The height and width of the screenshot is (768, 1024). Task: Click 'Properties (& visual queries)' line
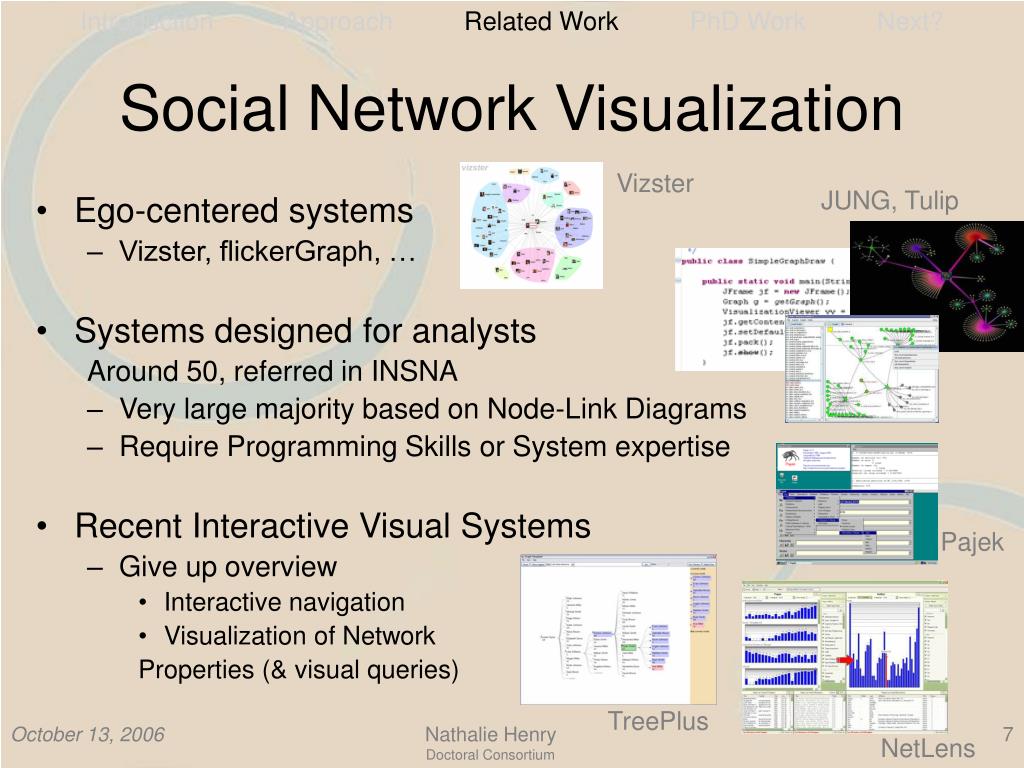(298, 669)
